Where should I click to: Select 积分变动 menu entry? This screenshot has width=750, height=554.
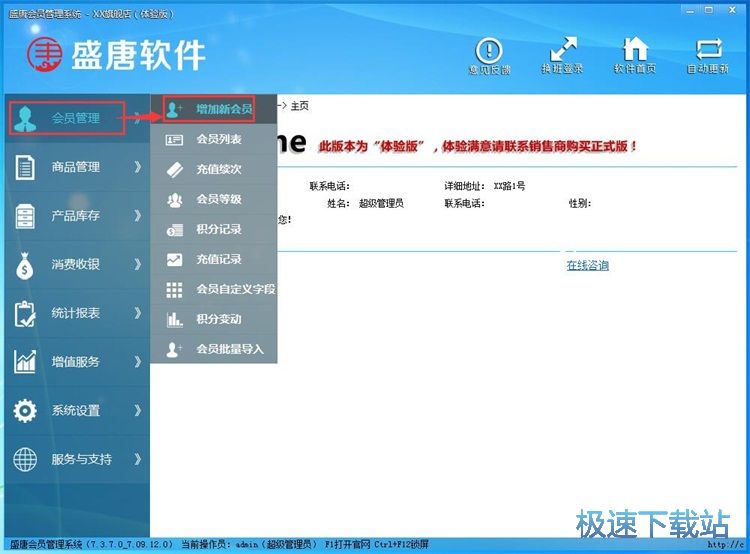pyautogui.click(x=214, y=319)
